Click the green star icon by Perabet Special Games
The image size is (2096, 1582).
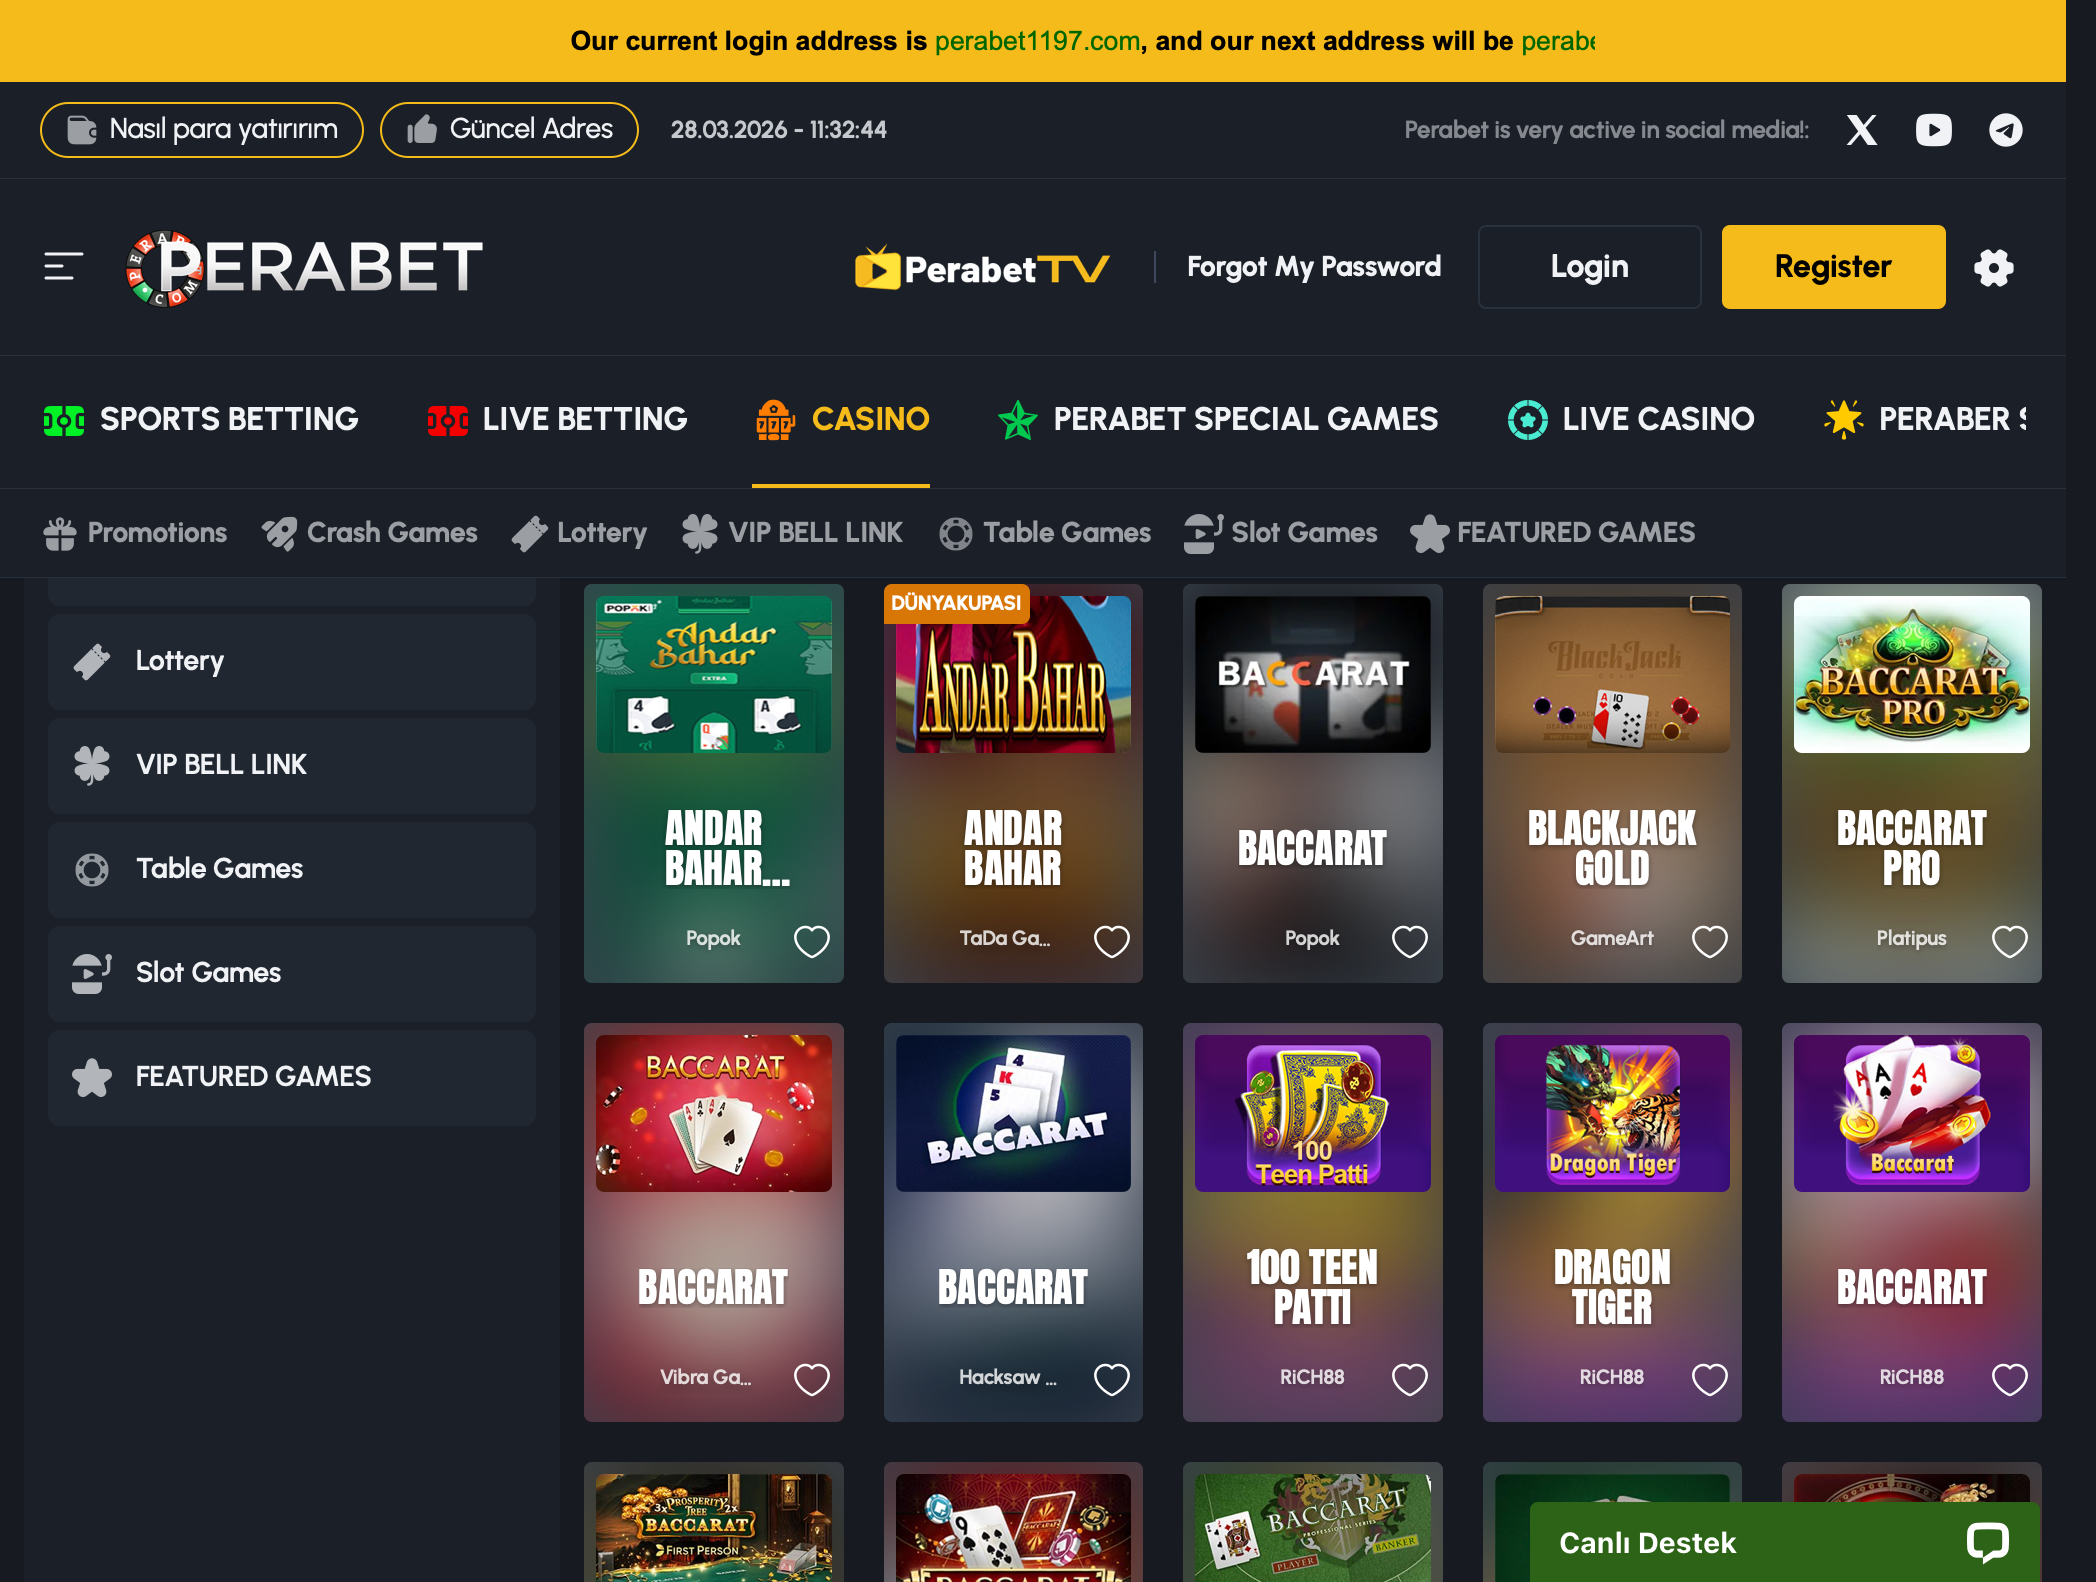1018,420
